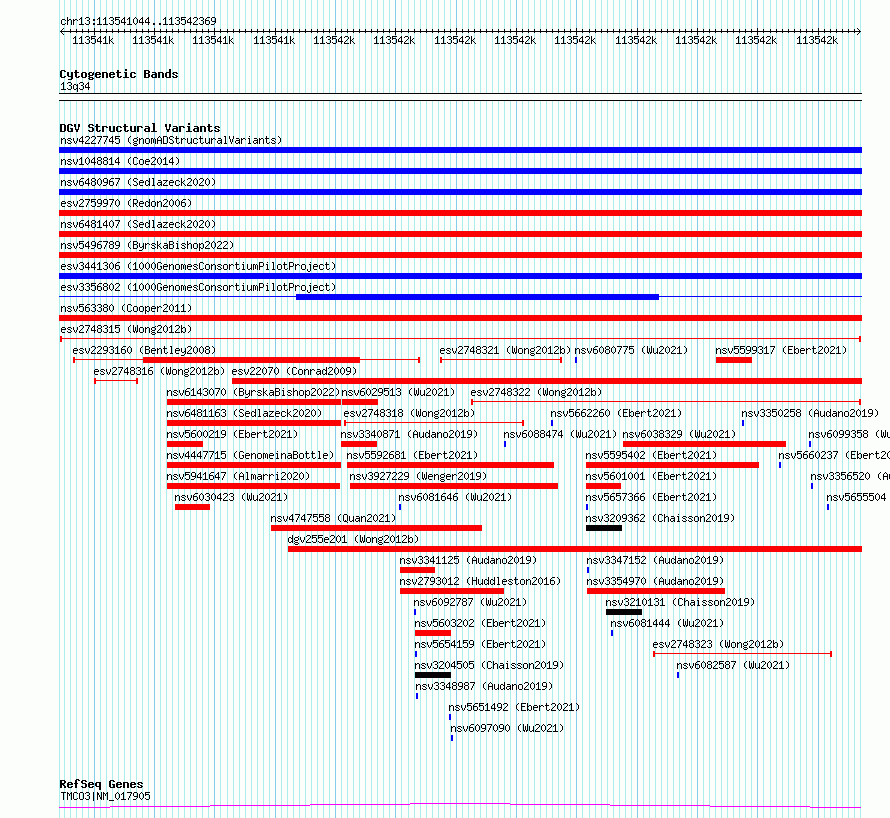Select the thick blue bar under esv3356802
The image size is (890, 818).
click(x=477, y=297)
